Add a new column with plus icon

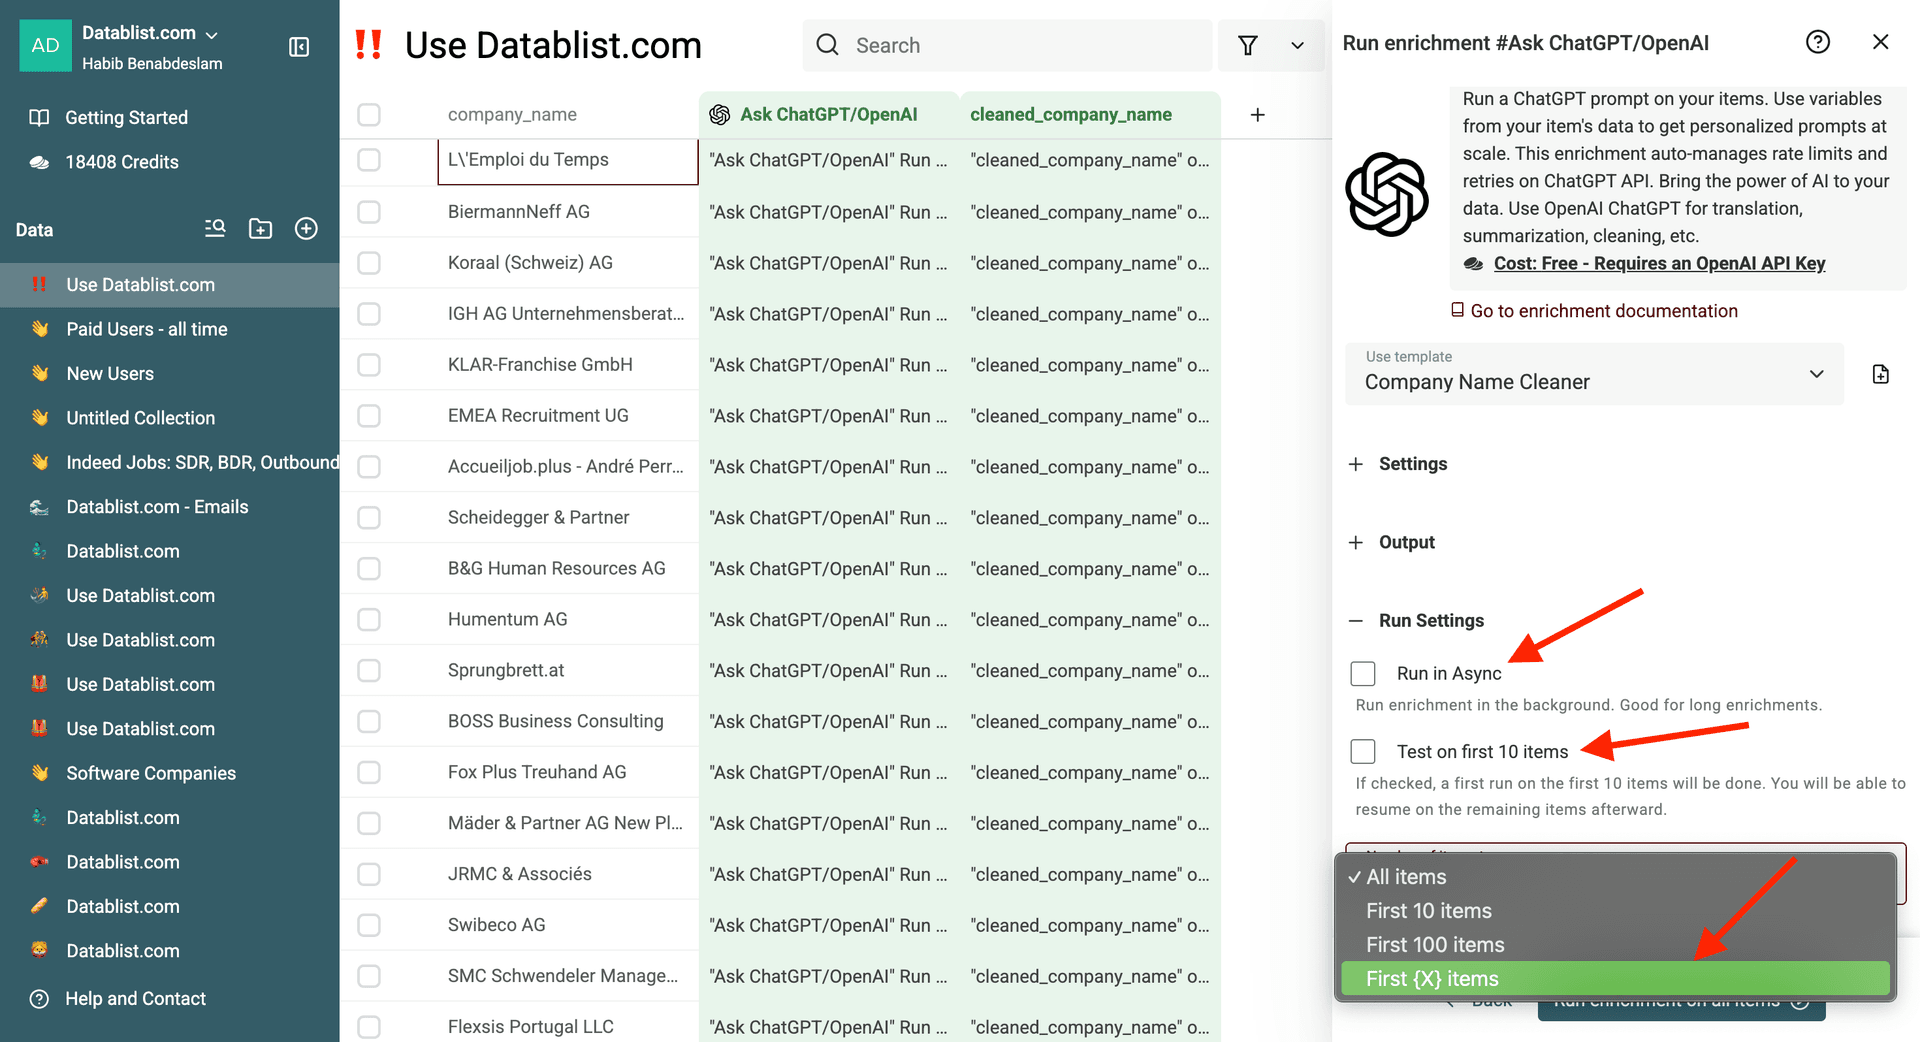coord(1257,115)
